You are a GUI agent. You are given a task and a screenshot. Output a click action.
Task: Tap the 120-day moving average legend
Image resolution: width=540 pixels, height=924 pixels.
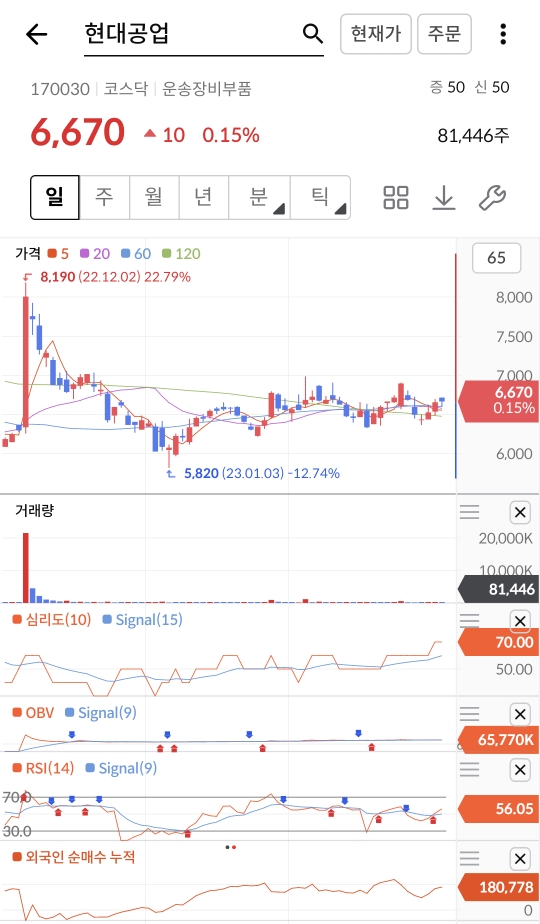pos(182,254)
